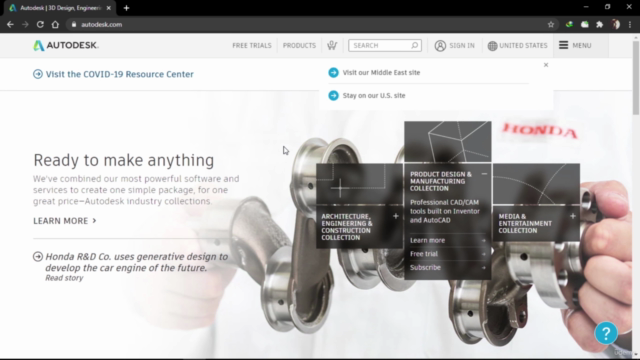Click the search magnifier icon
This screenshot has height=360, width=640.
tap(414, 45)
